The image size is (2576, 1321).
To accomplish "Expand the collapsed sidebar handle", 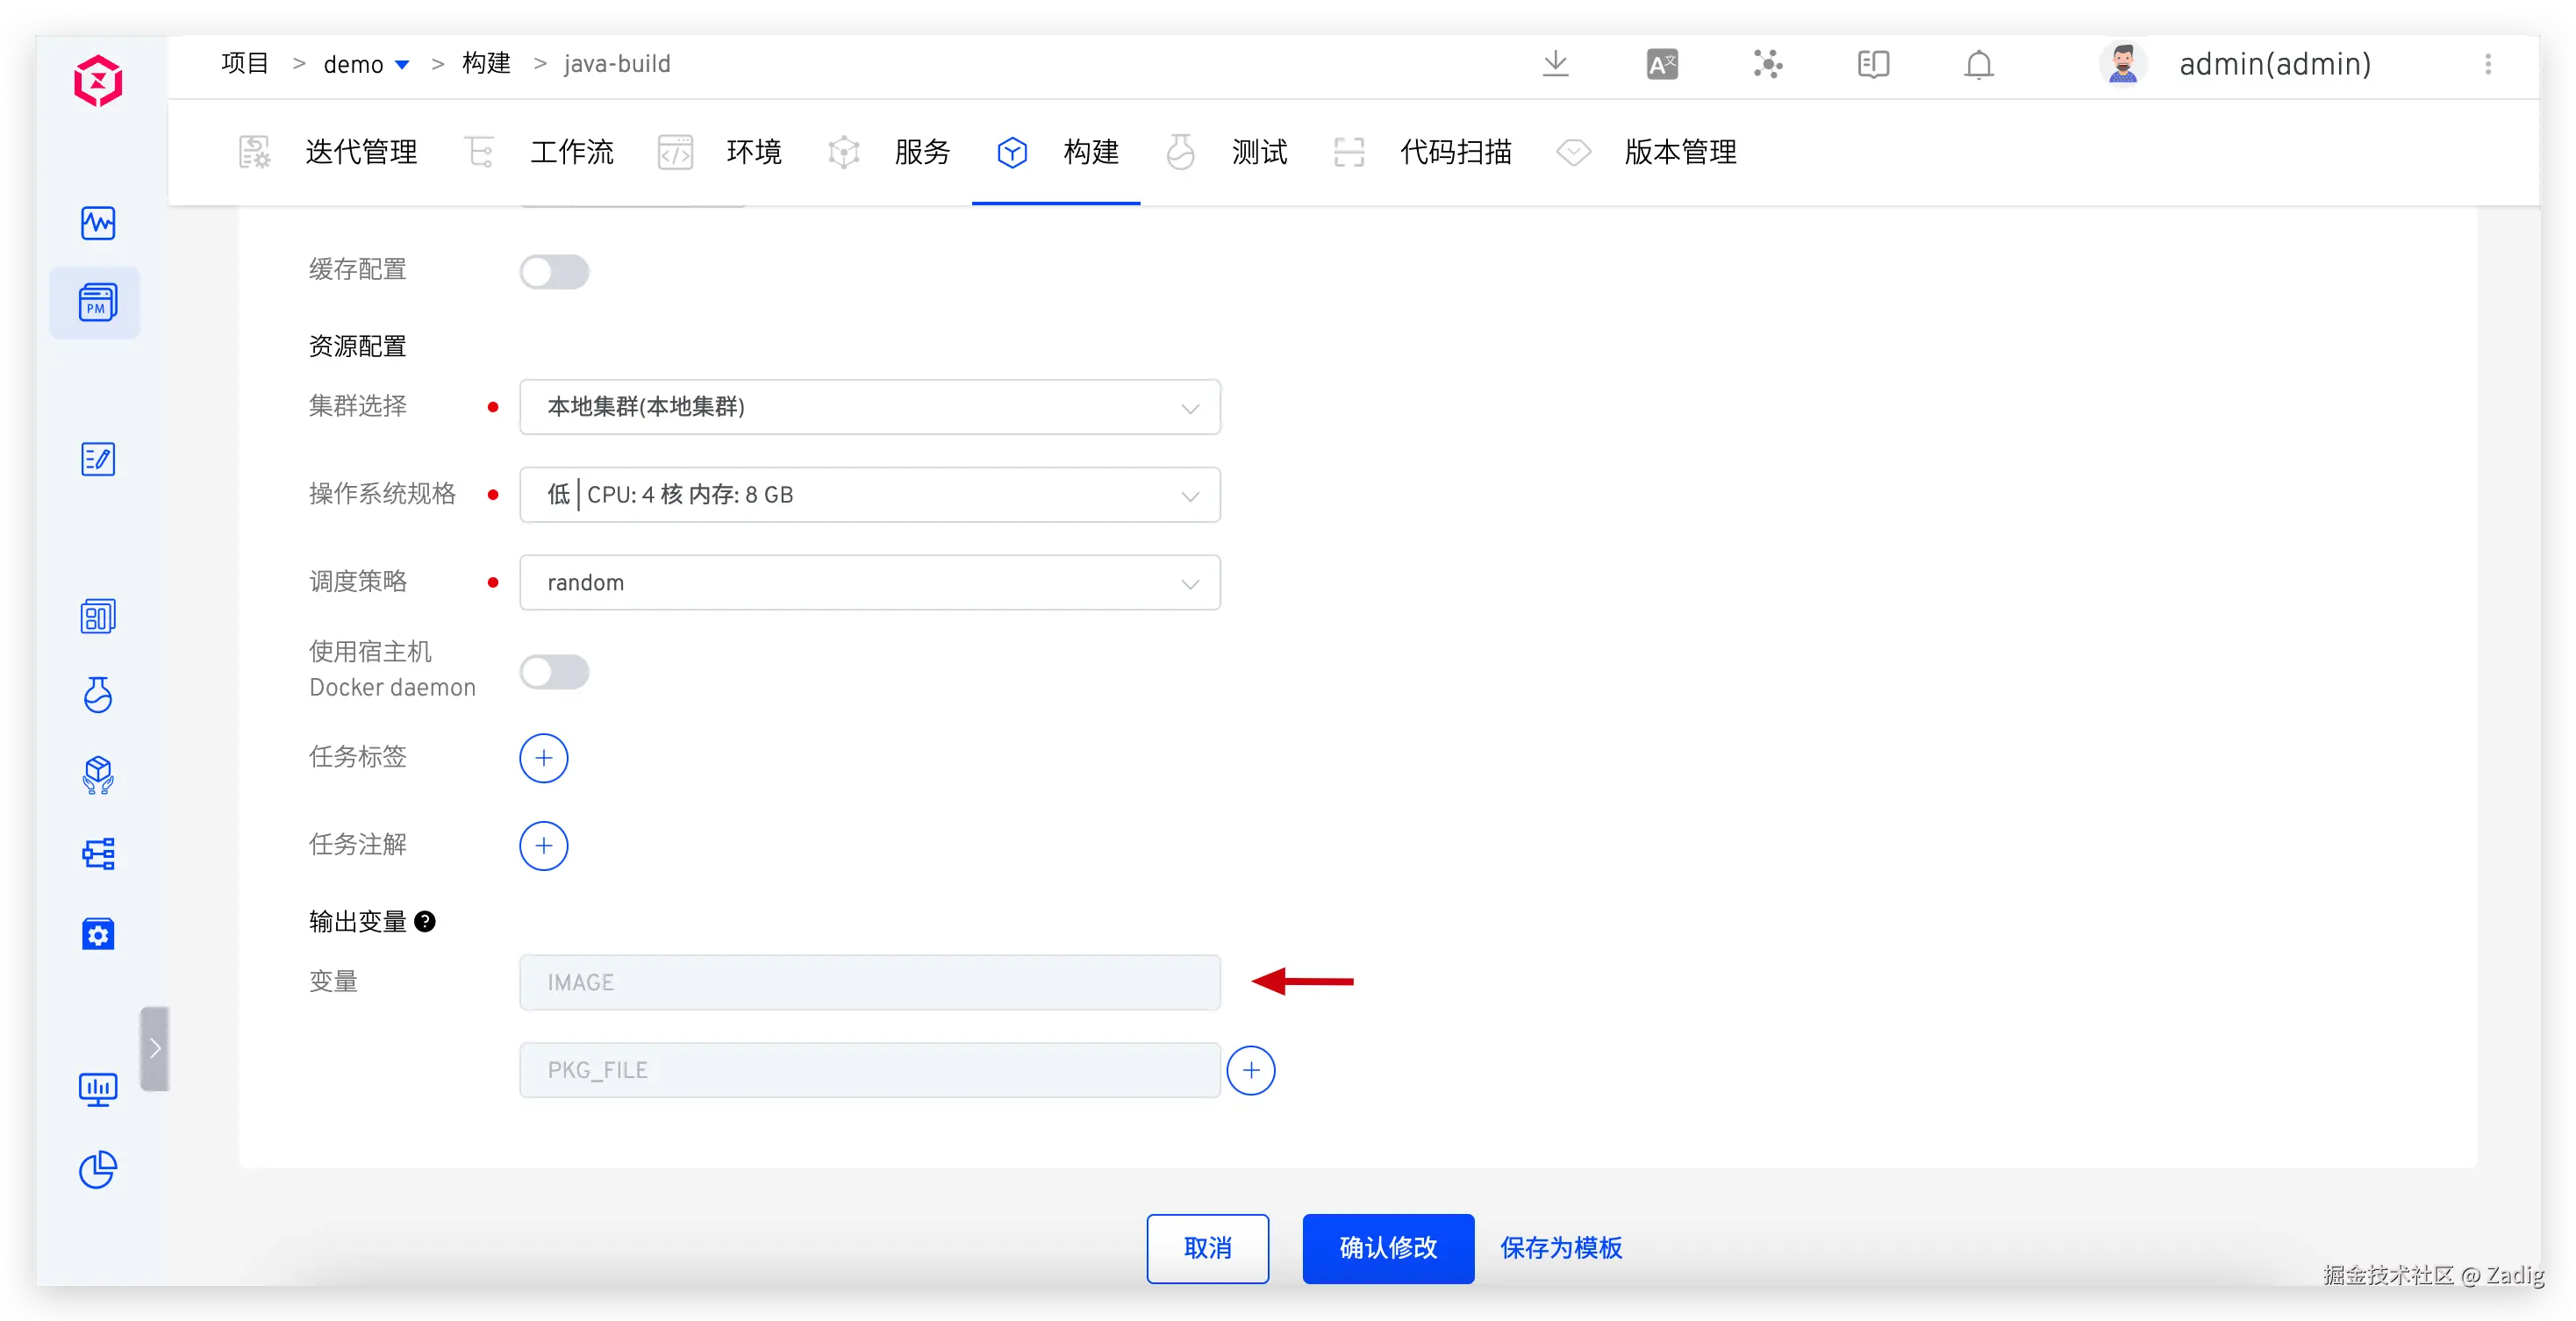I will (155, 1048).
